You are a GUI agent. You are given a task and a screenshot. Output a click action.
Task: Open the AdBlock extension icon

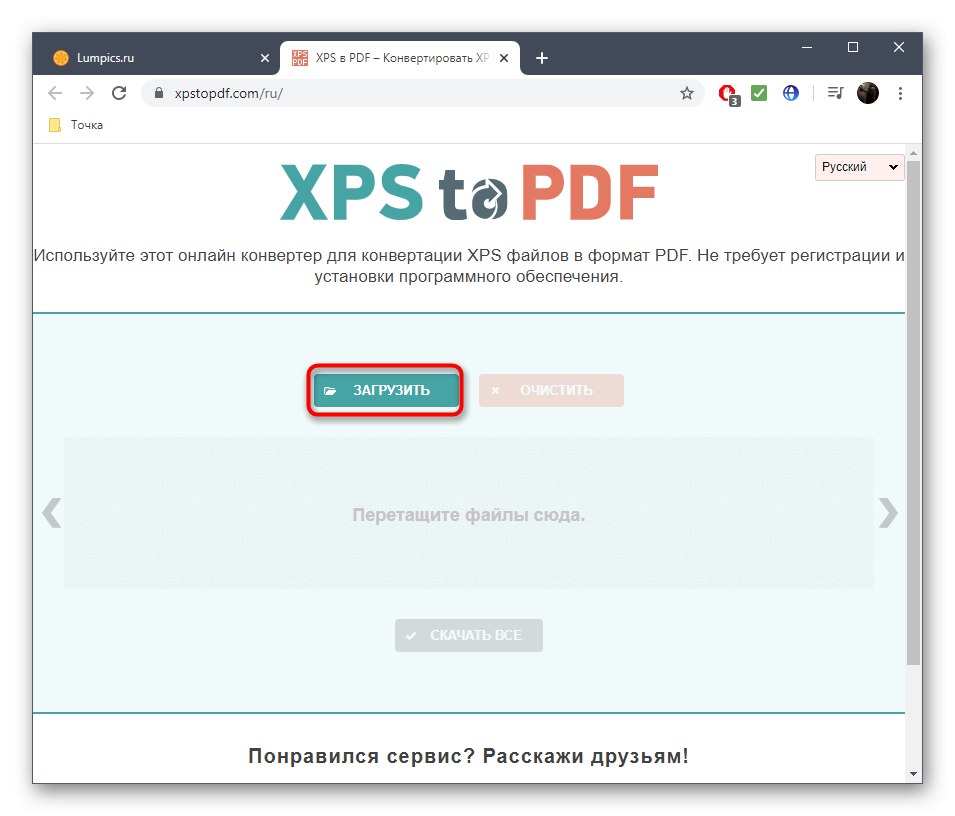(x=727, y=92)
